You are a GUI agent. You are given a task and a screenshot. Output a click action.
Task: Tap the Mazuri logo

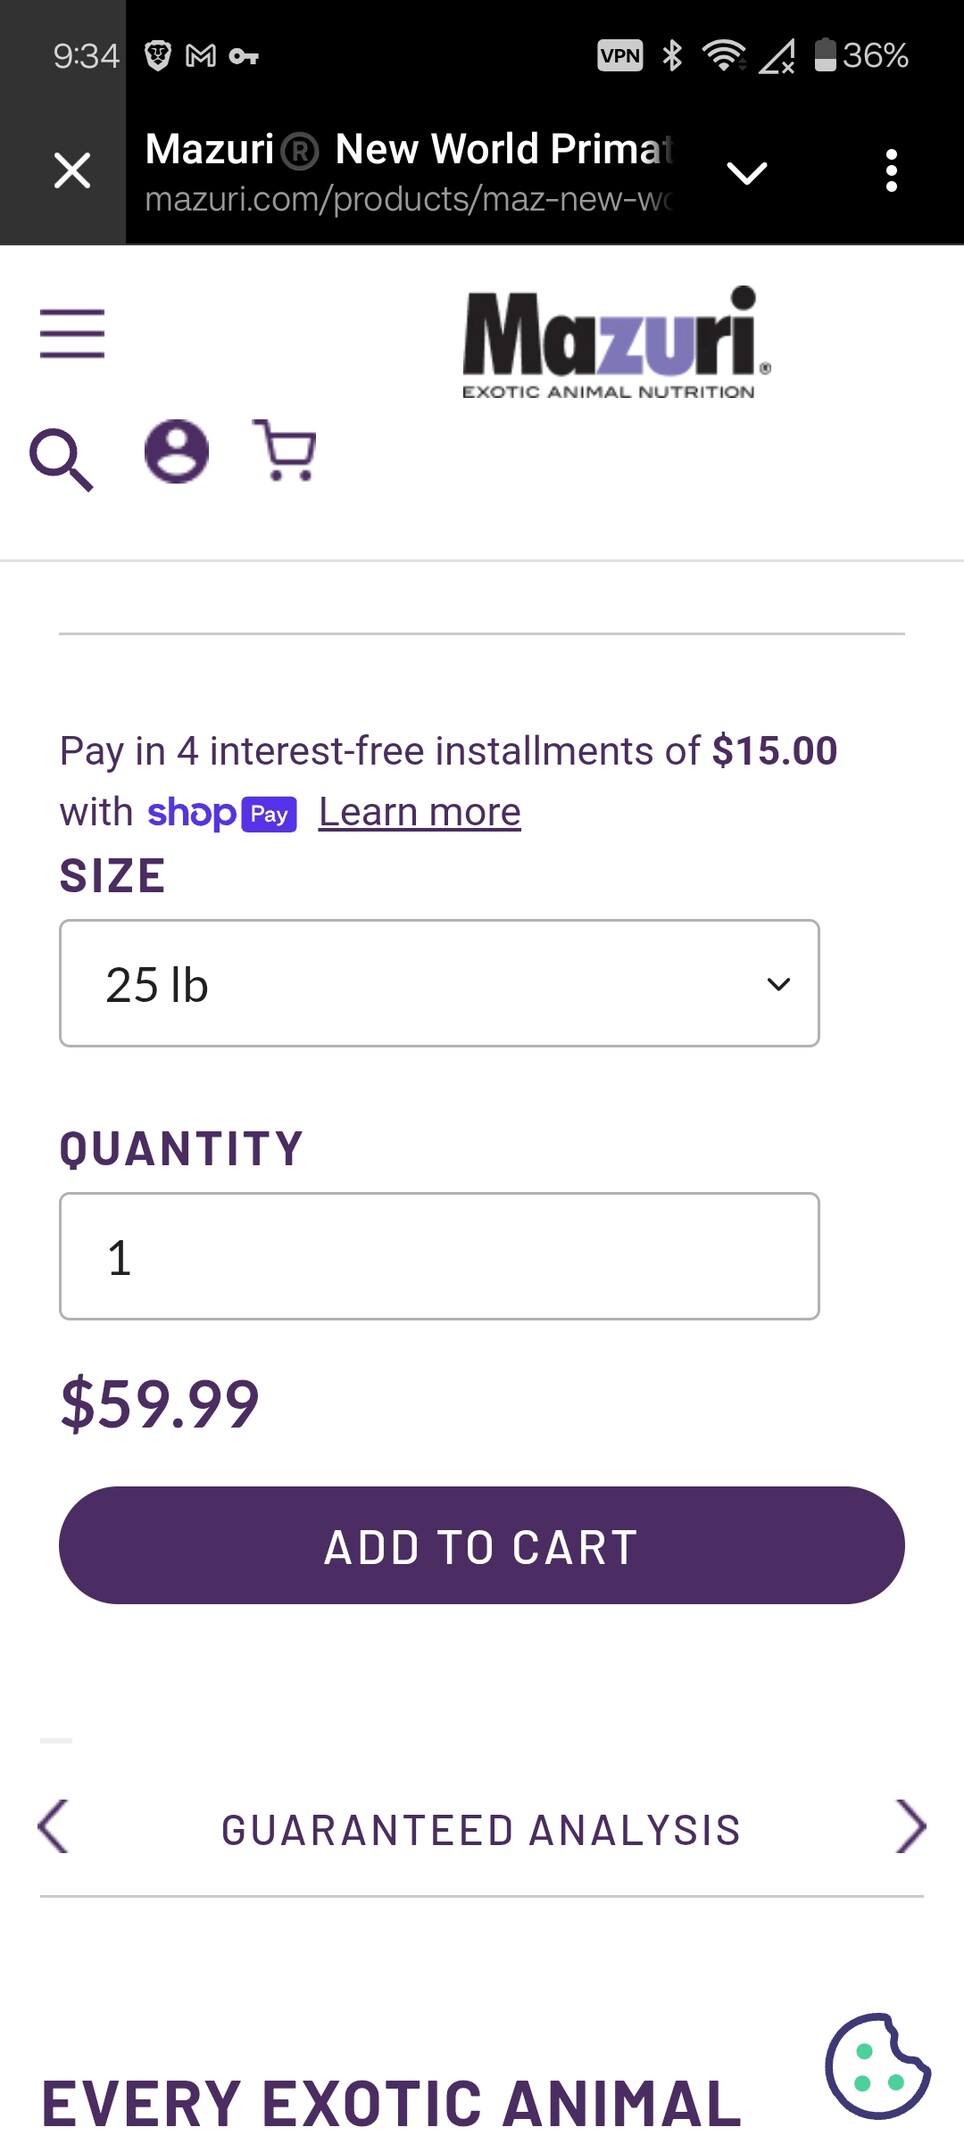point(615,343)
